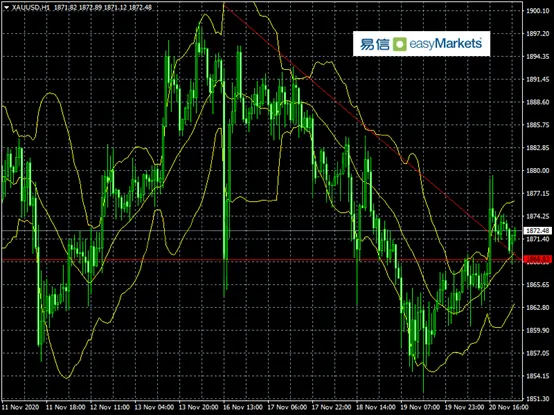Viewport: 554px width, 415px height.
Task: Click the 20 Nov 16:00 time label
Action: coord(509,407)
